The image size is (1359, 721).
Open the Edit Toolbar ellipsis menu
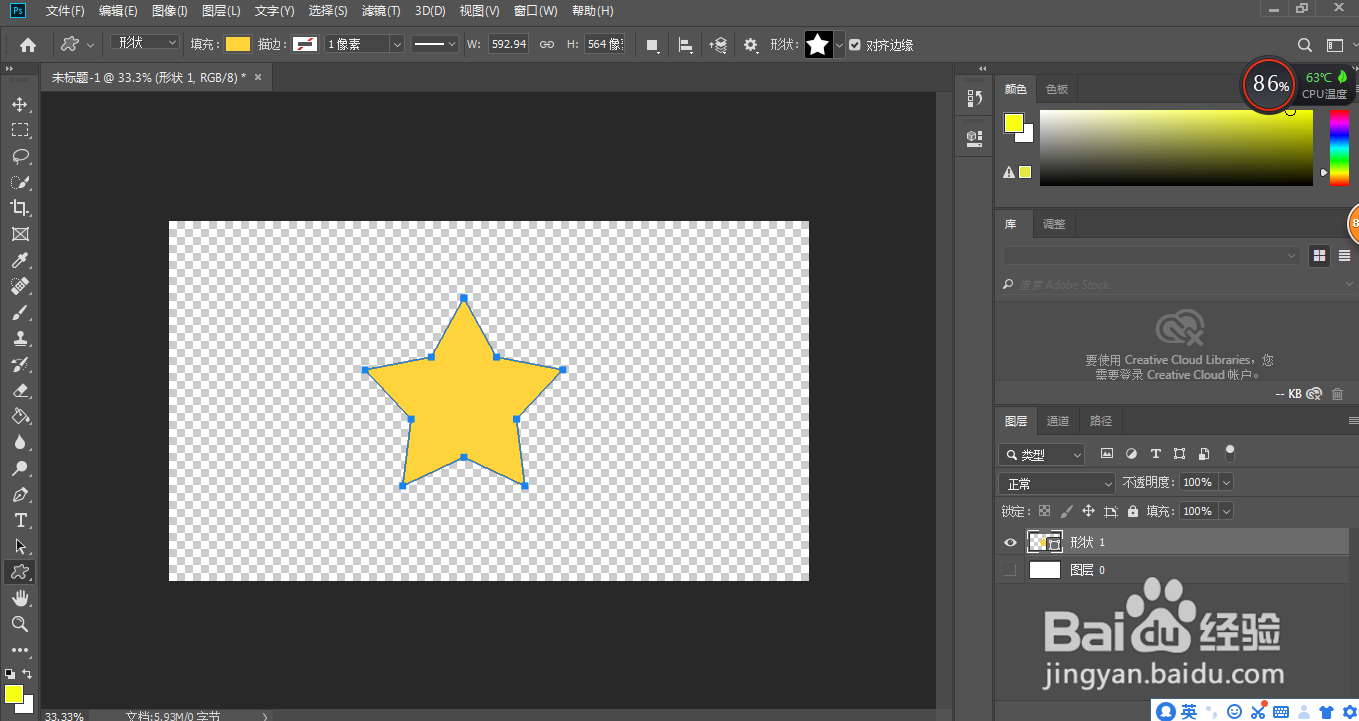pyautogui.click(x=20, y=649)
